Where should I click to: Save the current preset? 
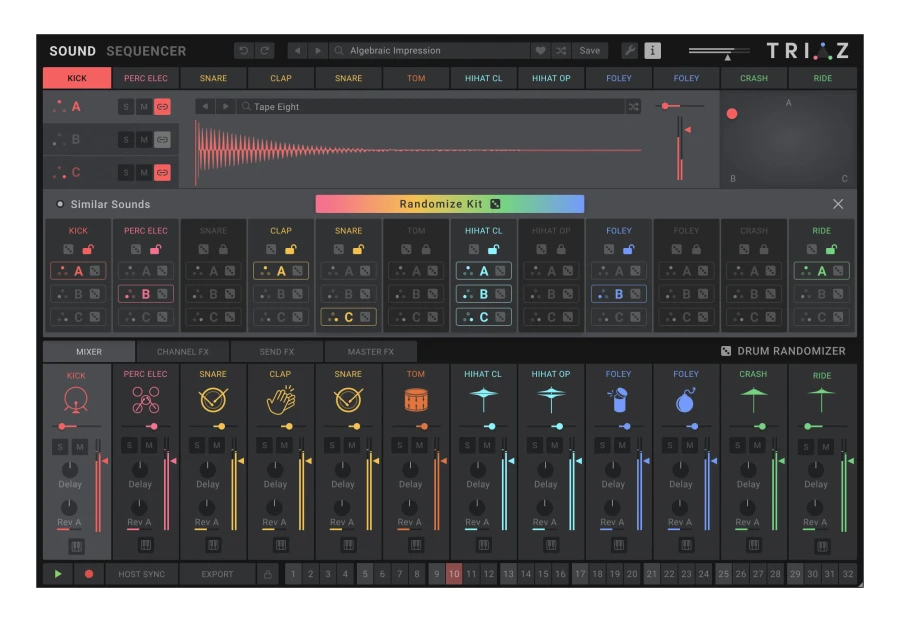pyautogui.click(x=590, y=50)
